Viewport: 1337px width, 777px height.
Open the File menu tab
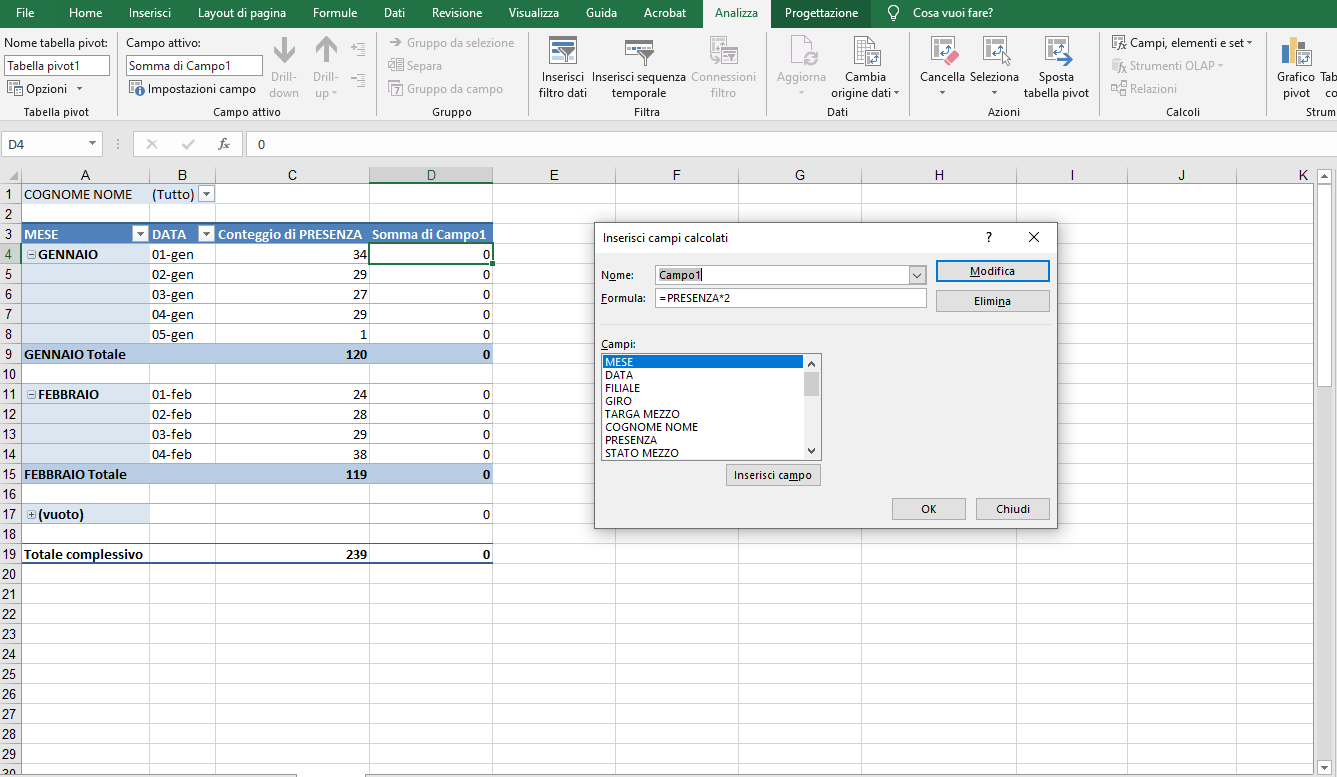(25, 13)
